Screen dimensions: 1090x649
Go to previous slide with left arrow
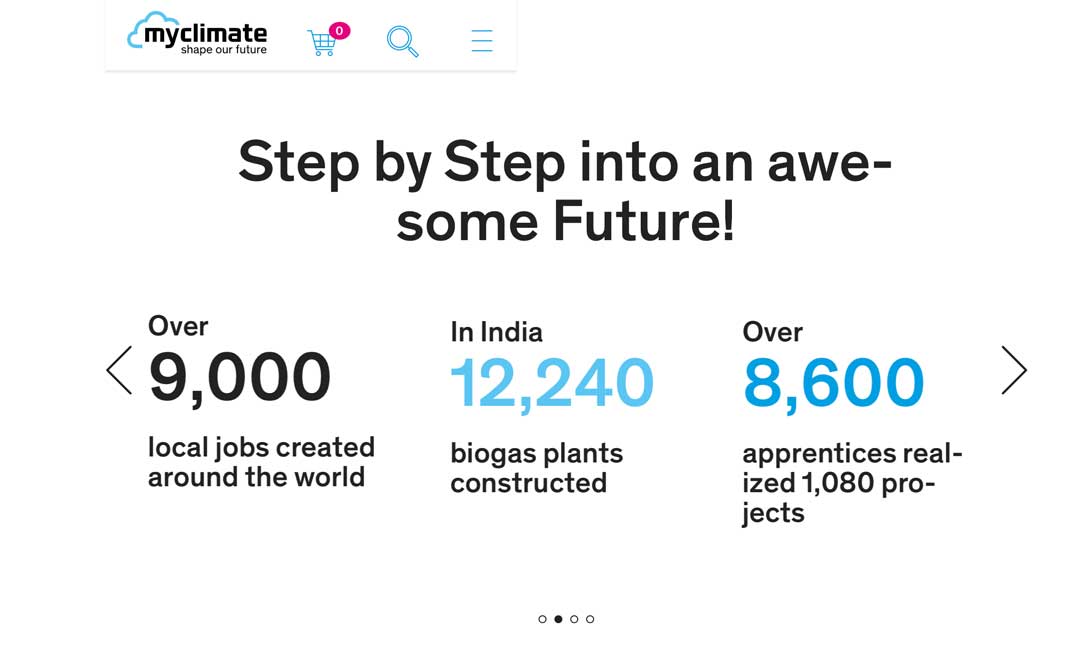click(x=119, y=370)
